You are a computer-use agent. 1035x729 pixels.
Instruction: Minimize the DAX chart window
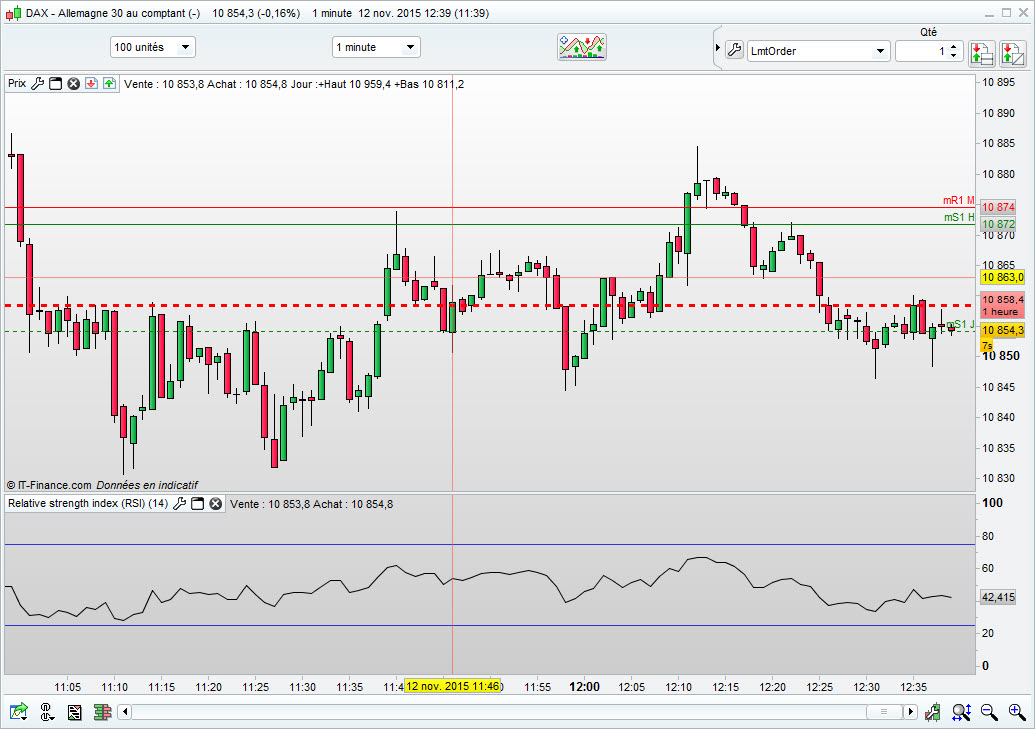pos(989,13)
